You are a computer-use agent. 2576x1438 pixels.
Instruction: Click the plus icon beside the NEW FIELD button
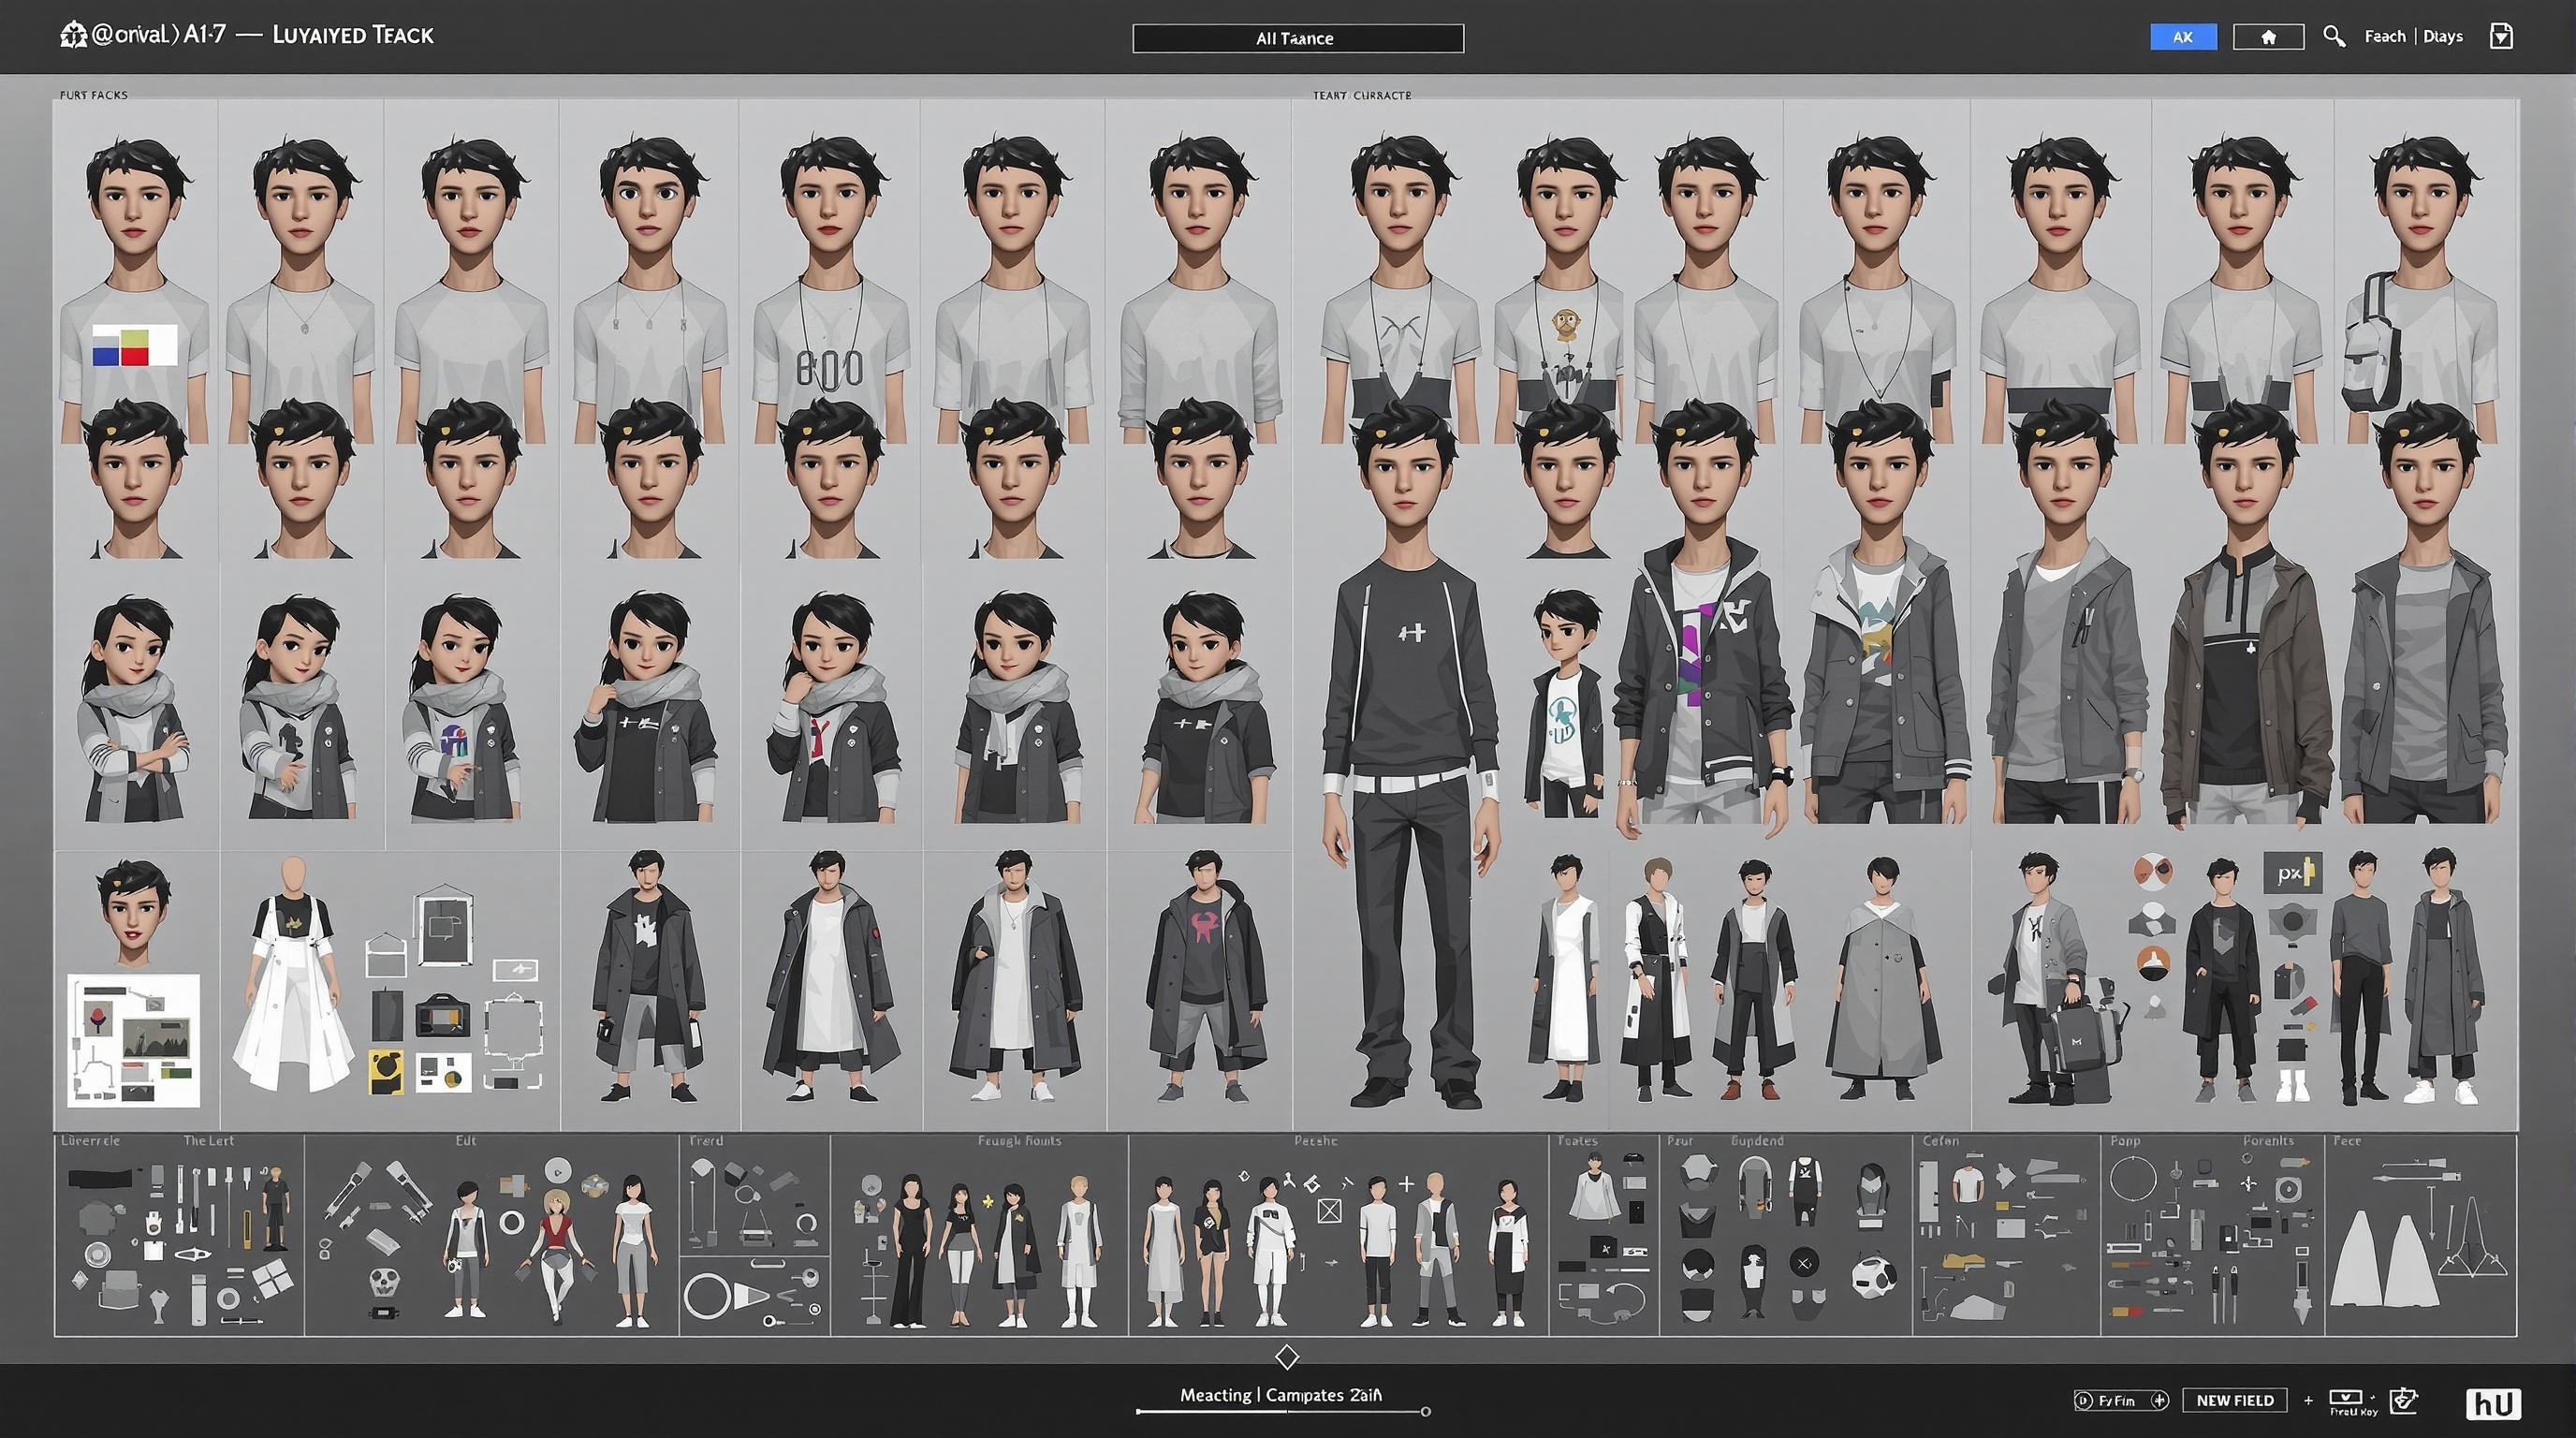pyautogui.click(x=2309, y=1400)
